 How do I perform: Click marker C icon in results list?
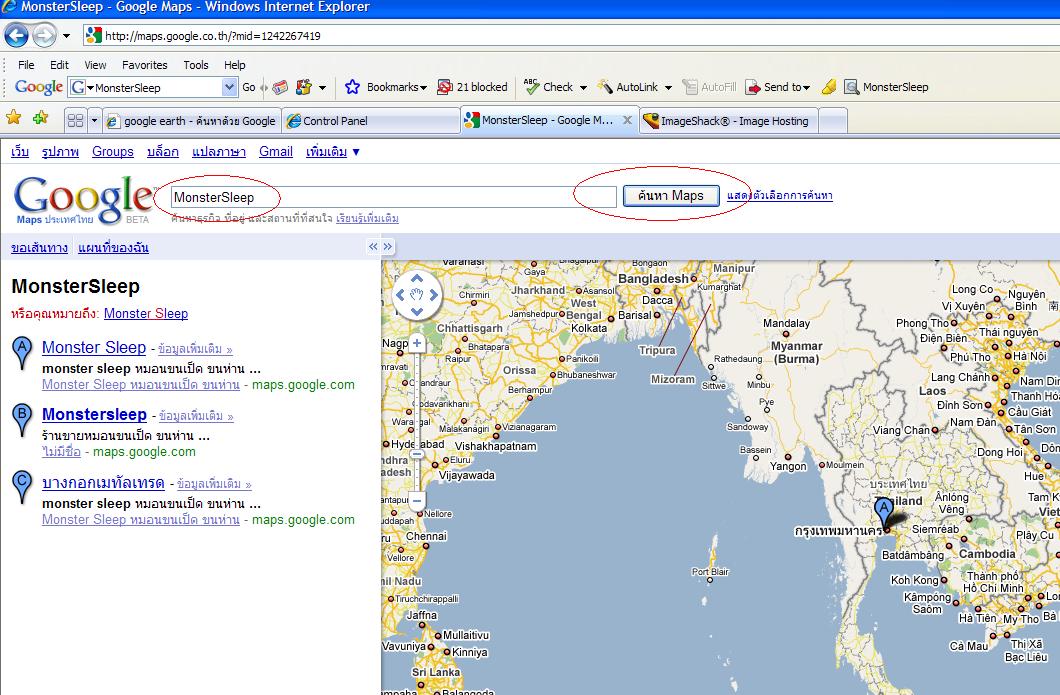point(22,487)
